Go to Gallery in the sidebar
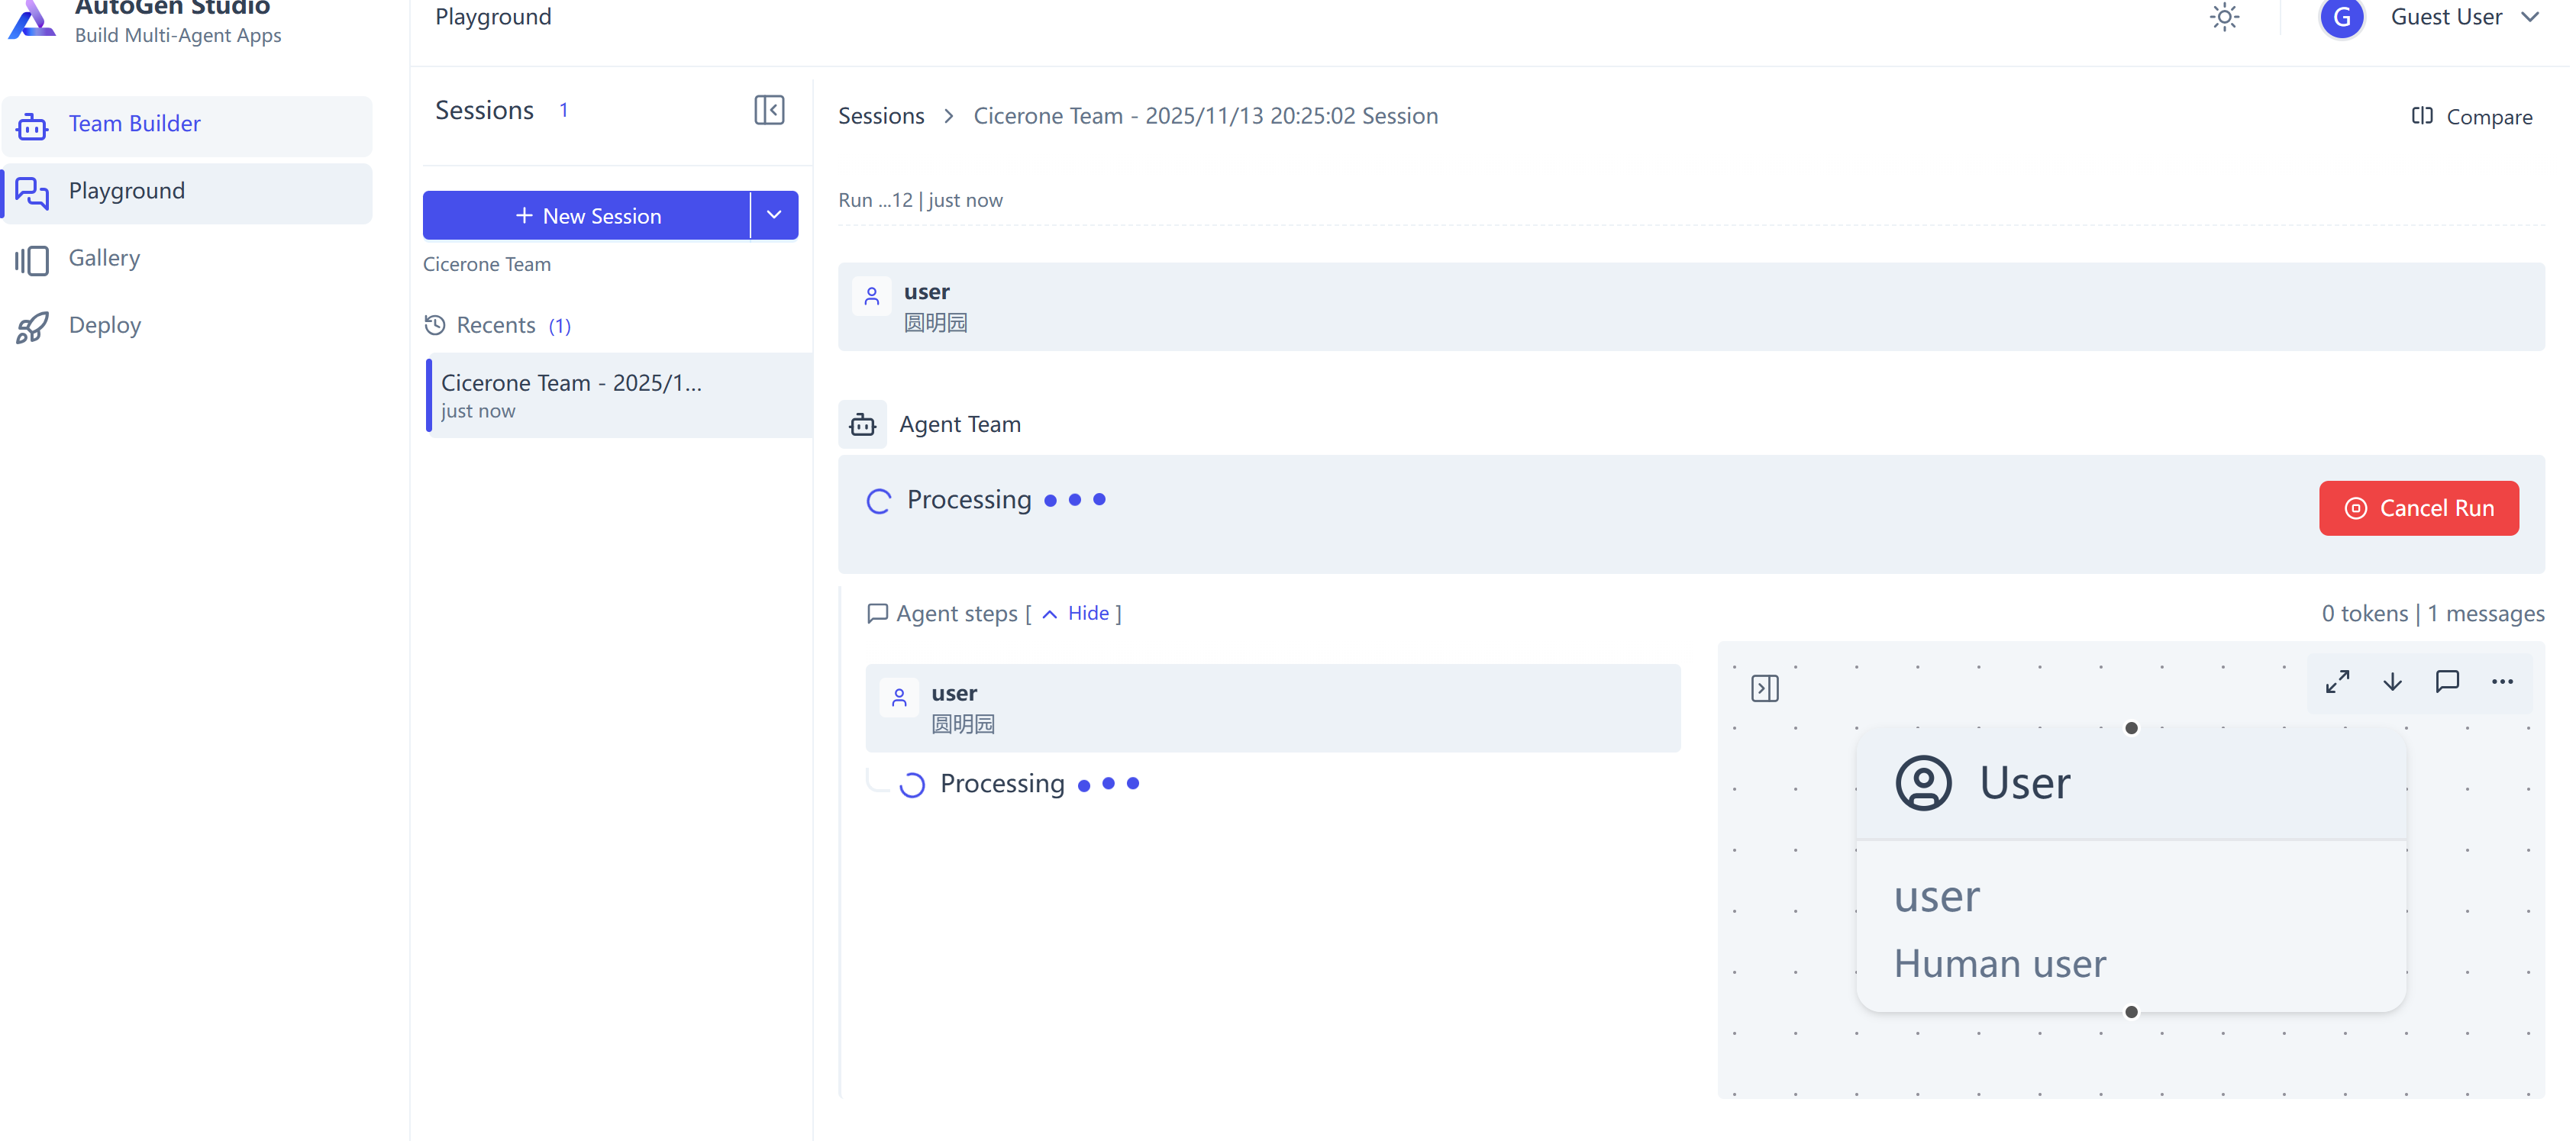 (104, 258)
